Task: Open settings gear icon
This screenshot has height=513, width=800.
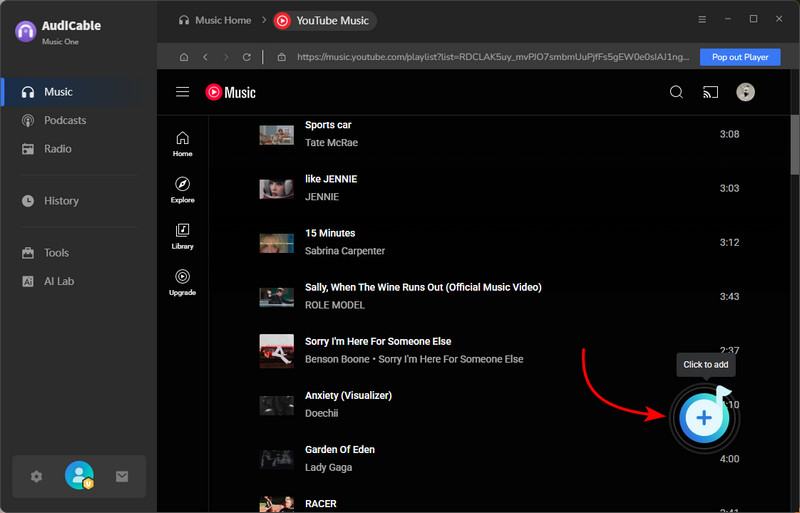Action: pyautogui.click(x=36, y=477)
